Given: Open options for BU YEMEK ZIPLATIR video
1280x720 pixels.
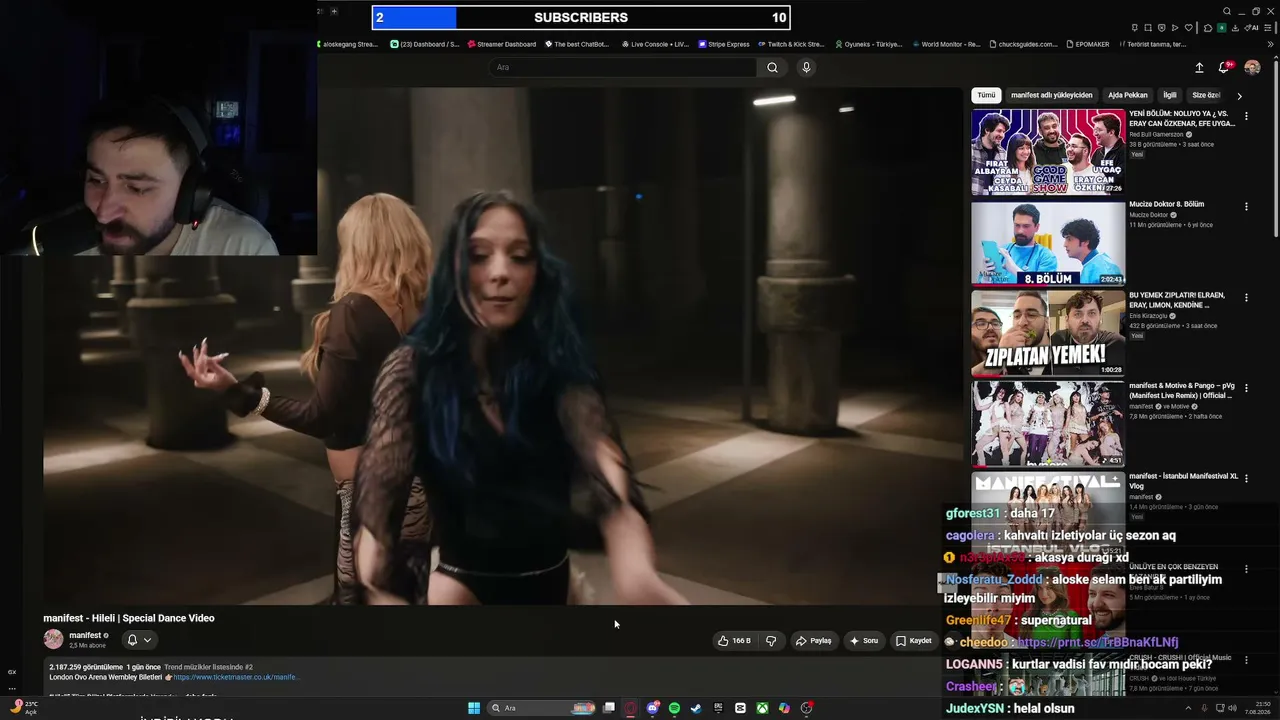Looking at the screenshot, I should pos(1246,298).
